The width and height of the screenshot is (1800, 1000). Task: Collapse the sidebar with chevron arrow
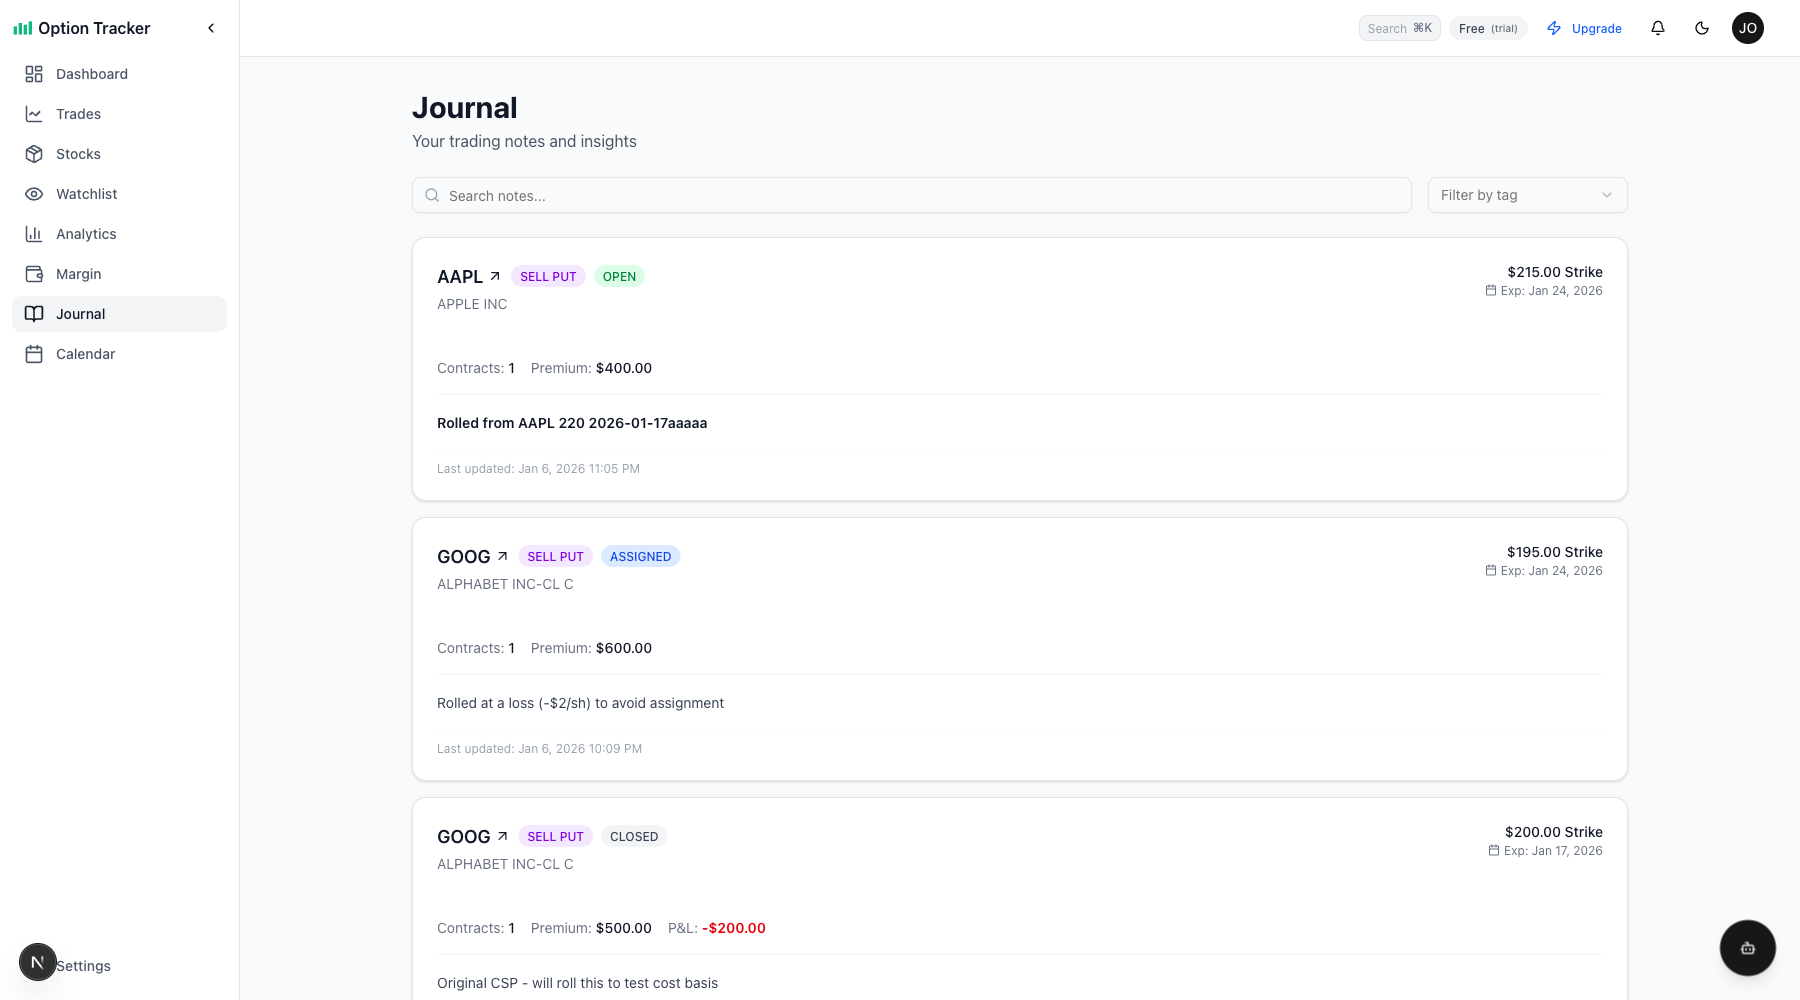(211, 28)
